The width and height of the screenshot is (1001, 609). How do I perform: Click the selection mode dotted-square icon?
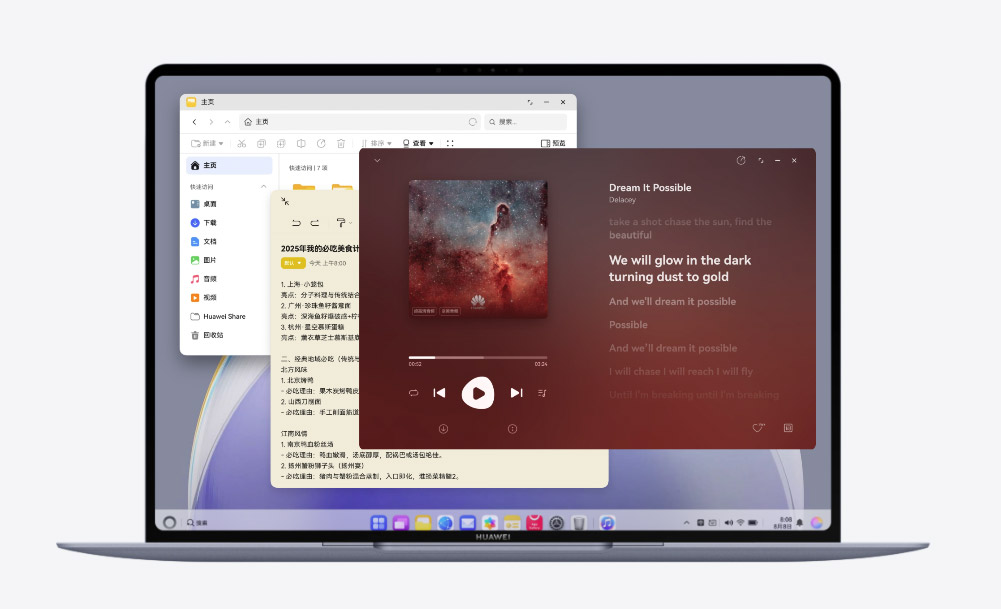(x=450, y=143)
